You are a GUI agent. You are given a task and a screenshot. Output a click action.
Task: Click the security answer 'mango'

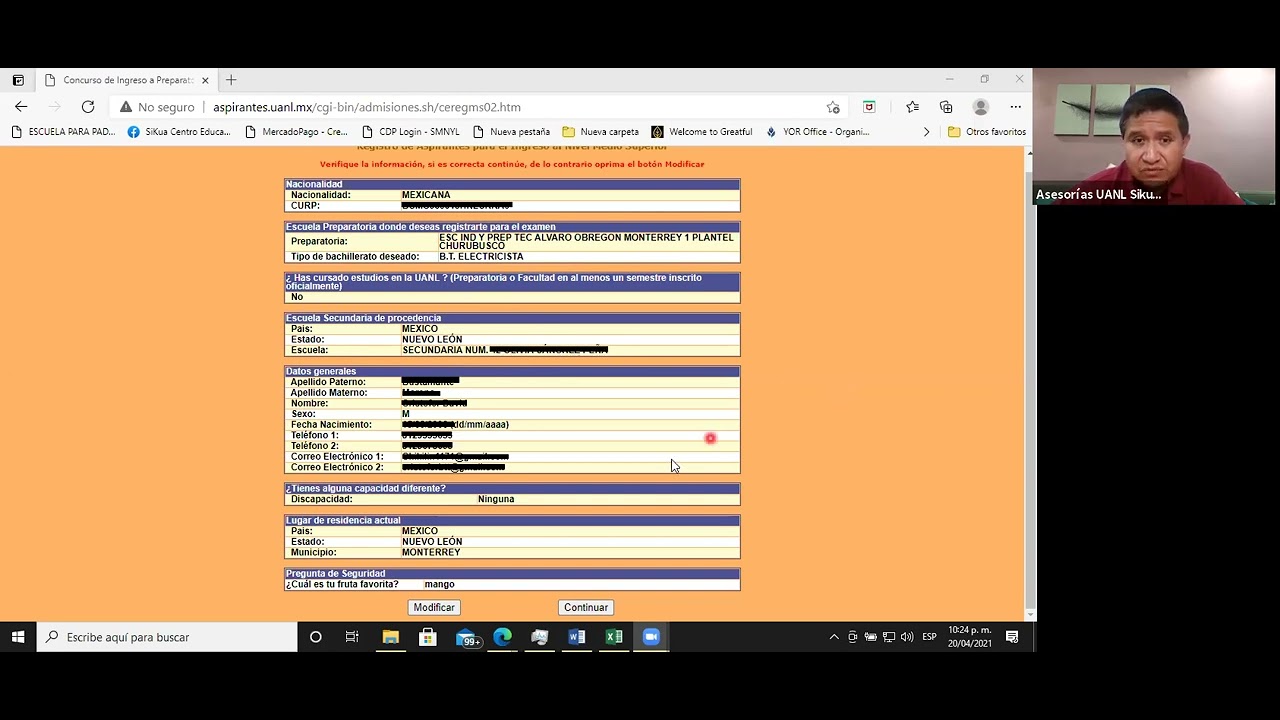439,584
